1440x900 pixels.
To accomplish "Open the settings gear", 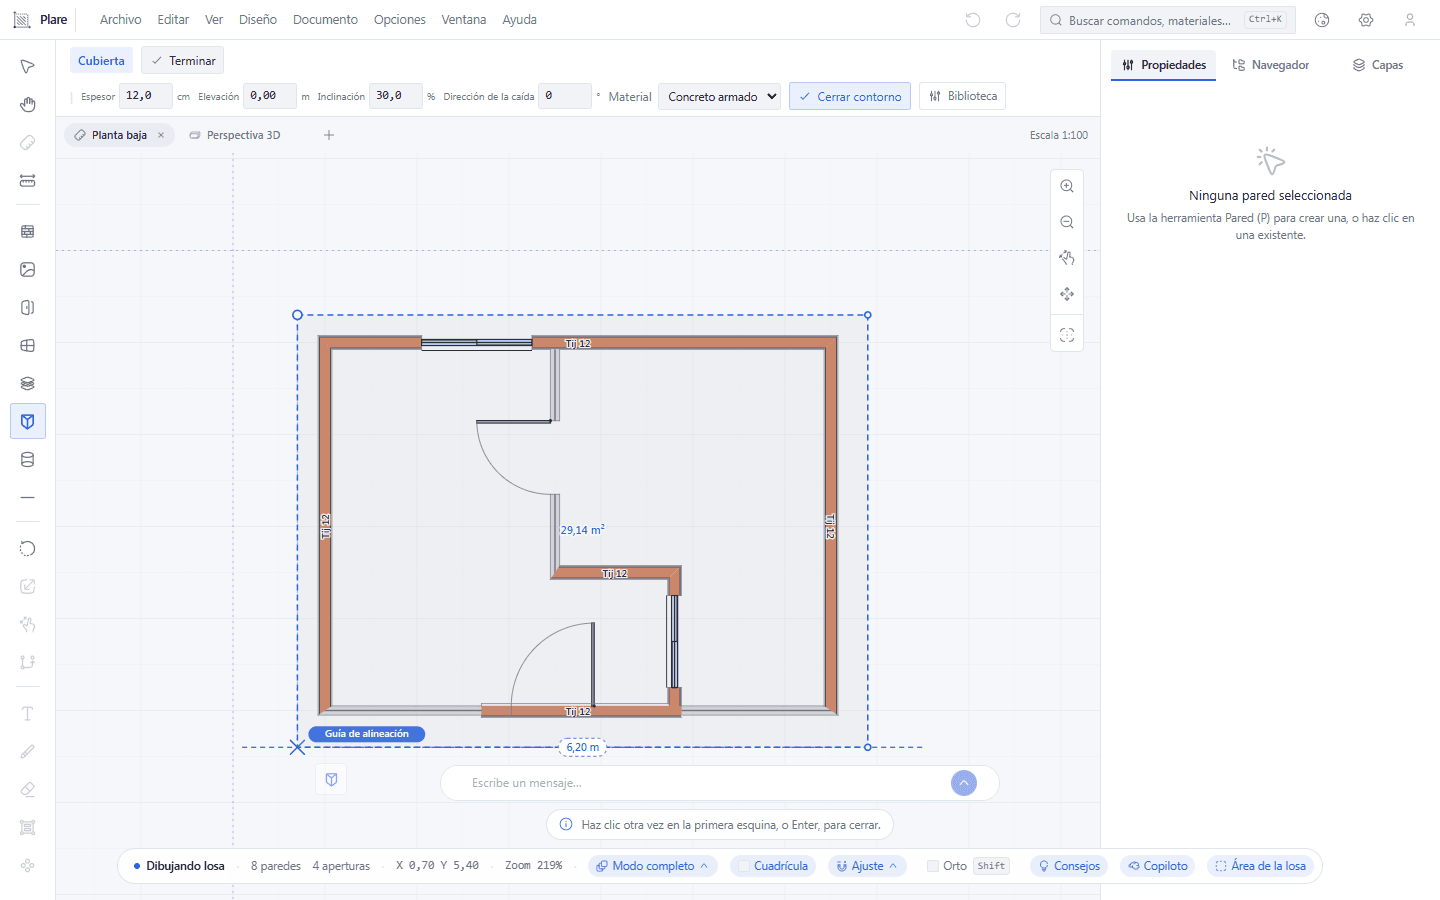I will tap(1366, 20).
